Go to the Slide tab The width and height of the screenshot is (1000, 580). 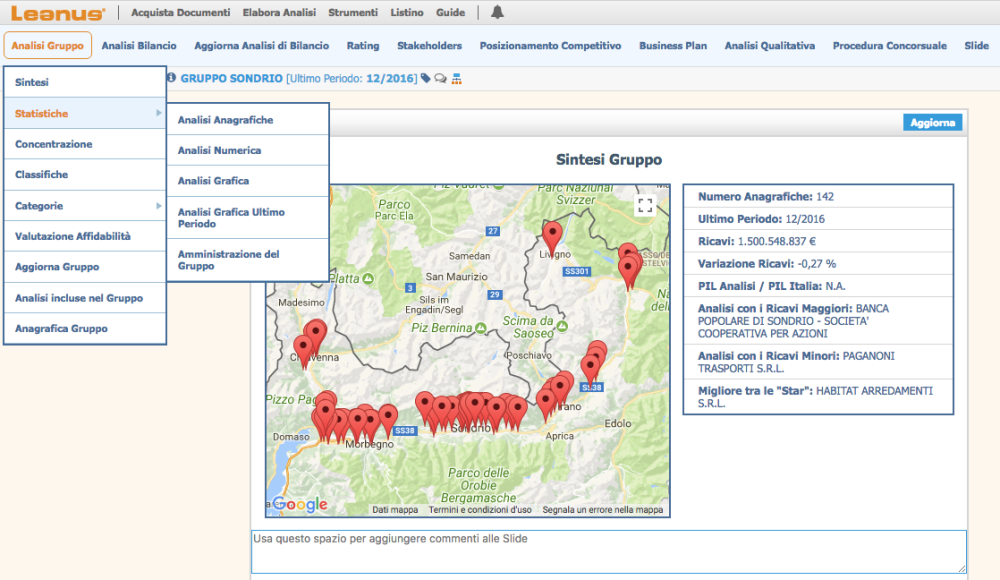tap(976, 45)
